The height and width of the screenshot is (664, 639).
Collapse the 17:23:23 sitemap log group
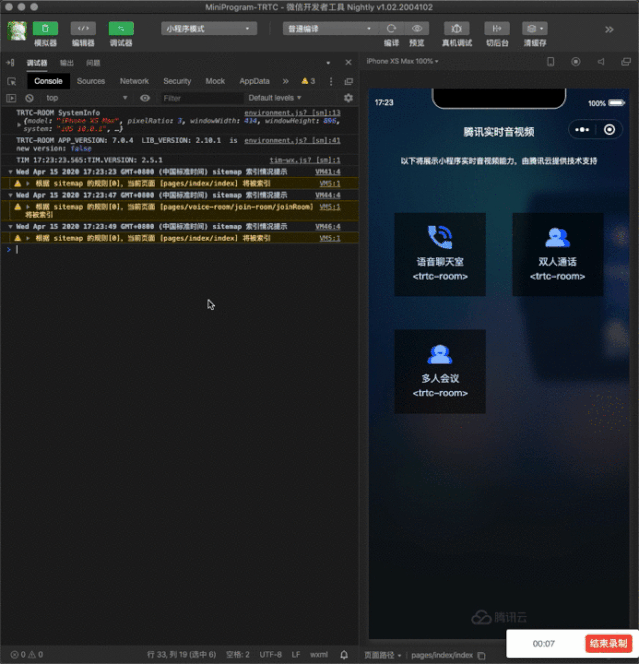[11, 172]
